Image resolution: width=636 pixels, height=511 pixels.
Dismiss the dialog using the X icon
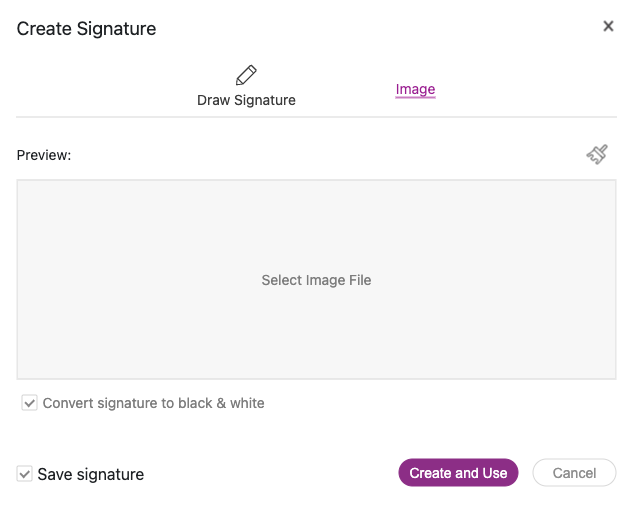coord(608,26)
